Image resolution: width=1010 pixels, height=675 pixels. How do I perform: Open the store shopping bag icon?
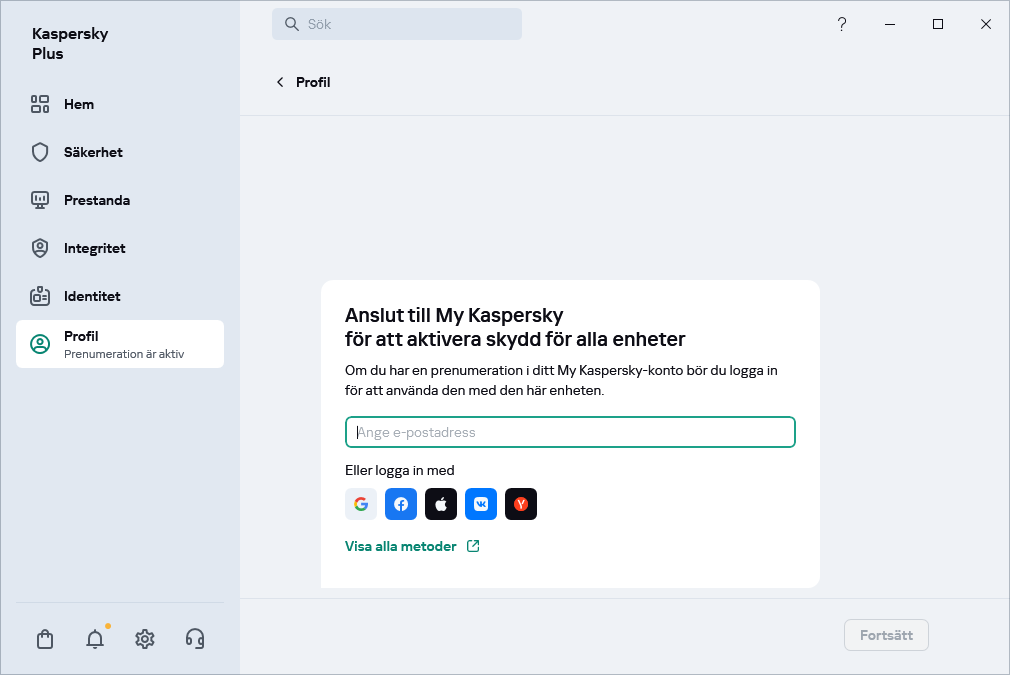(45, 639)
